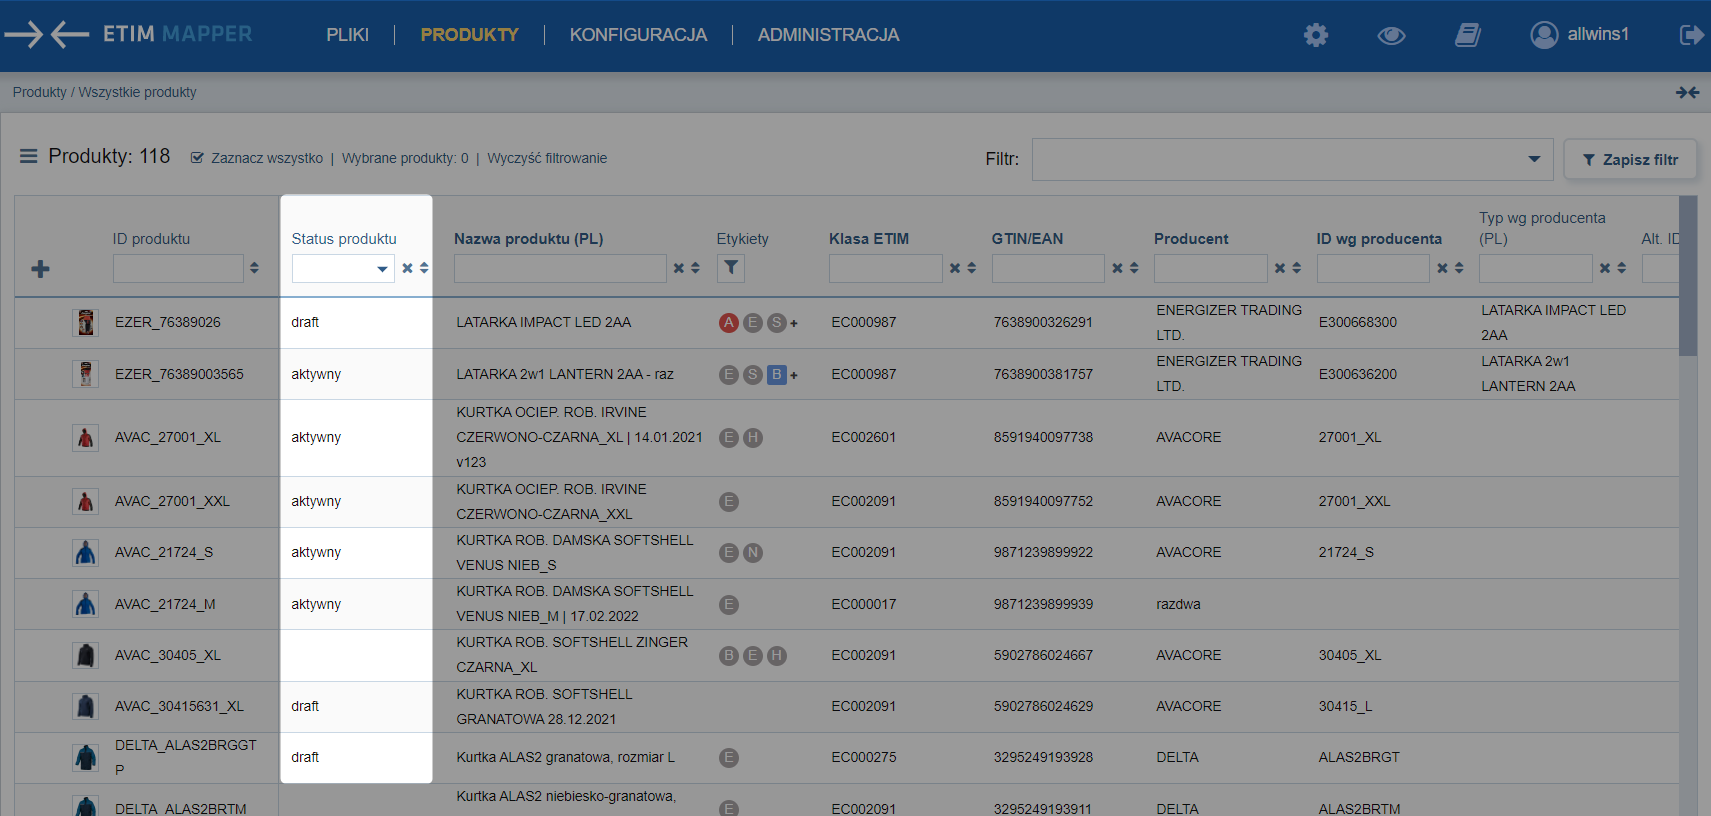Focus the ID produktu filter field
The width and height of the screenshot is (1711, 816).
pyautogui.click(x=178, y=268)
